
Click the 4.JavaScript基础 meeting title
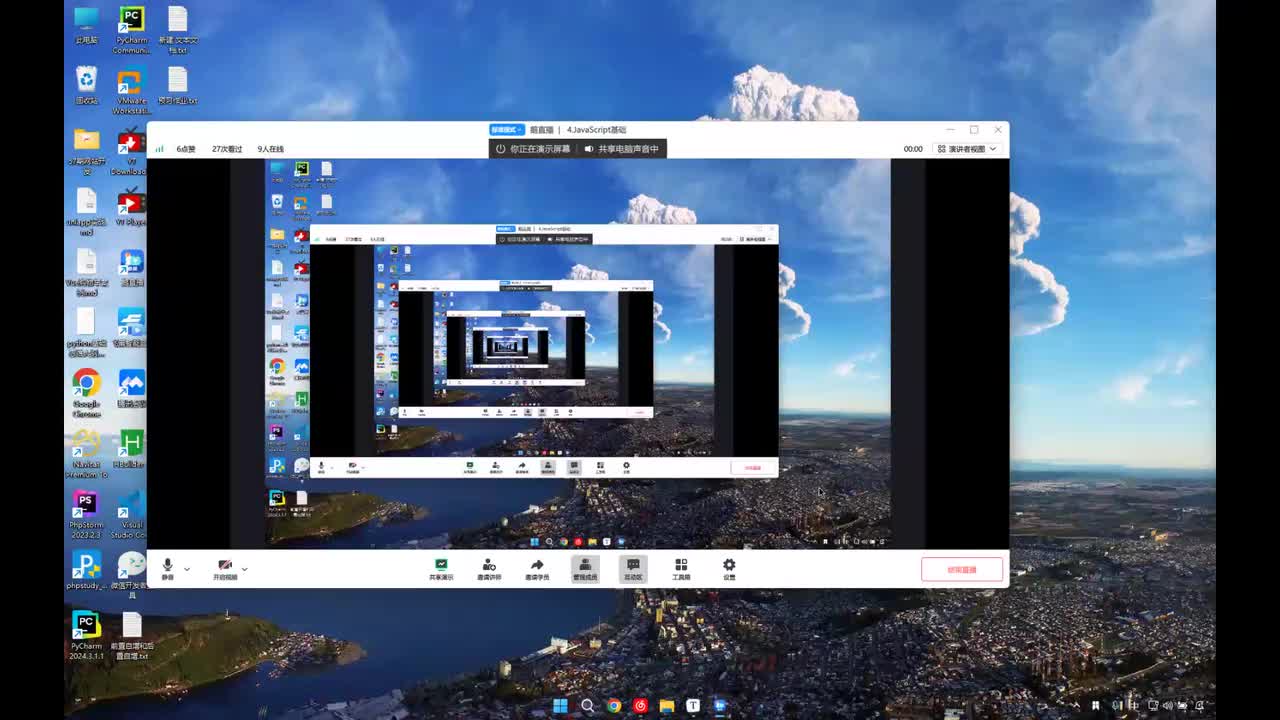pyautogui.click(x=597, y=130)
